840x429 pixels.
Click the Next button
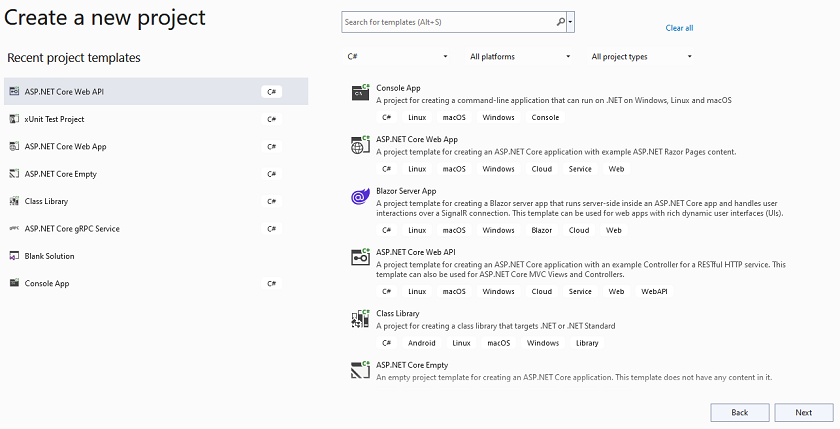[x=804, y=412]
